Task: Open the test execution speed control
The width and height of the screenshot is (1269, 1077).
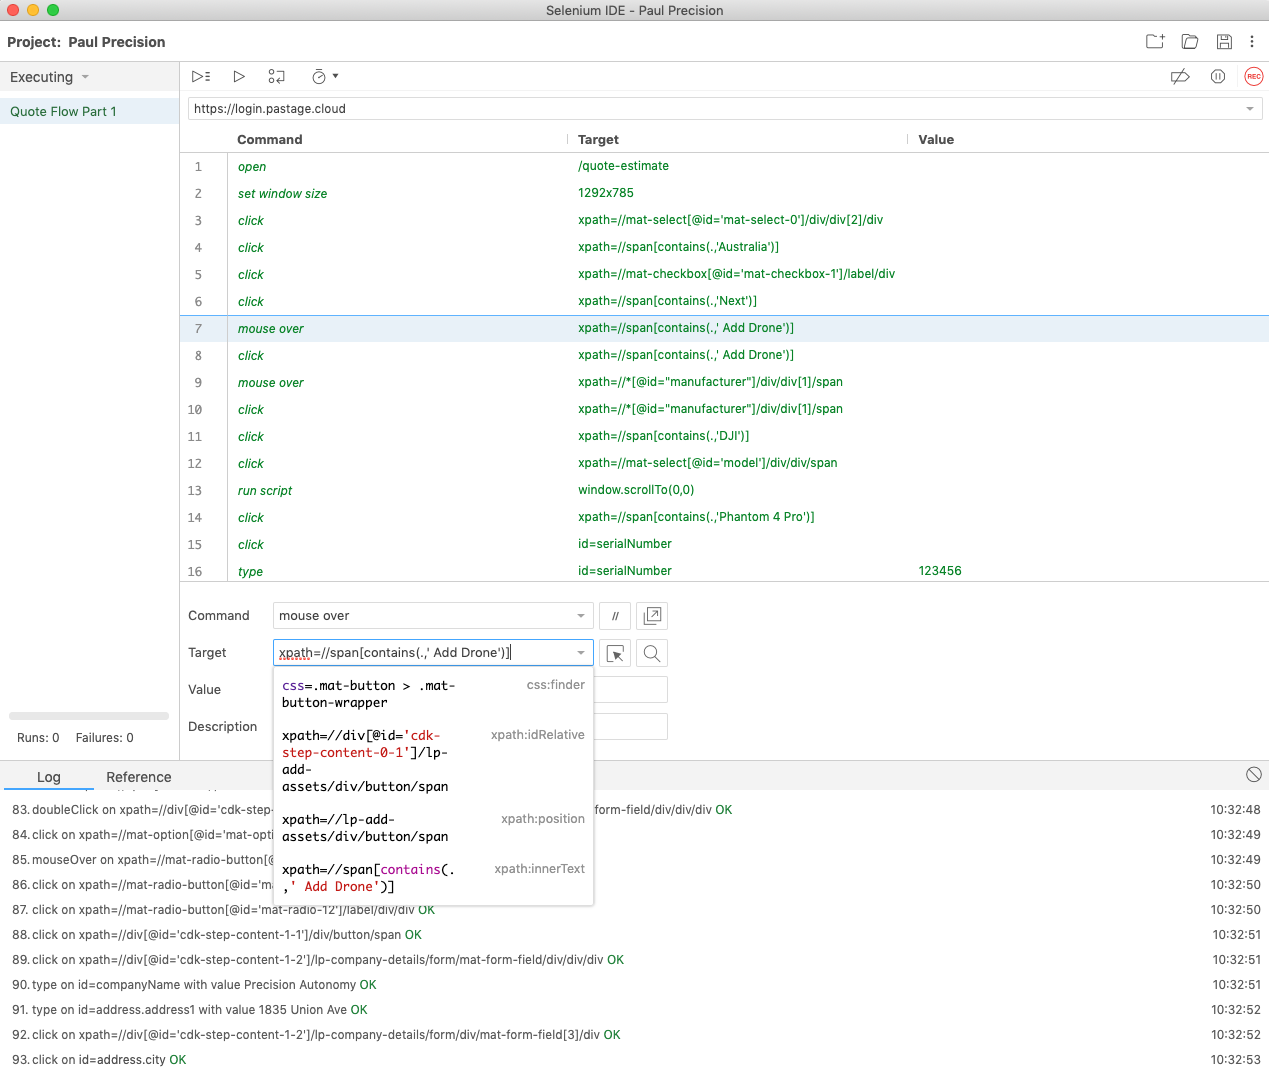Action: (x=324, y=77)
